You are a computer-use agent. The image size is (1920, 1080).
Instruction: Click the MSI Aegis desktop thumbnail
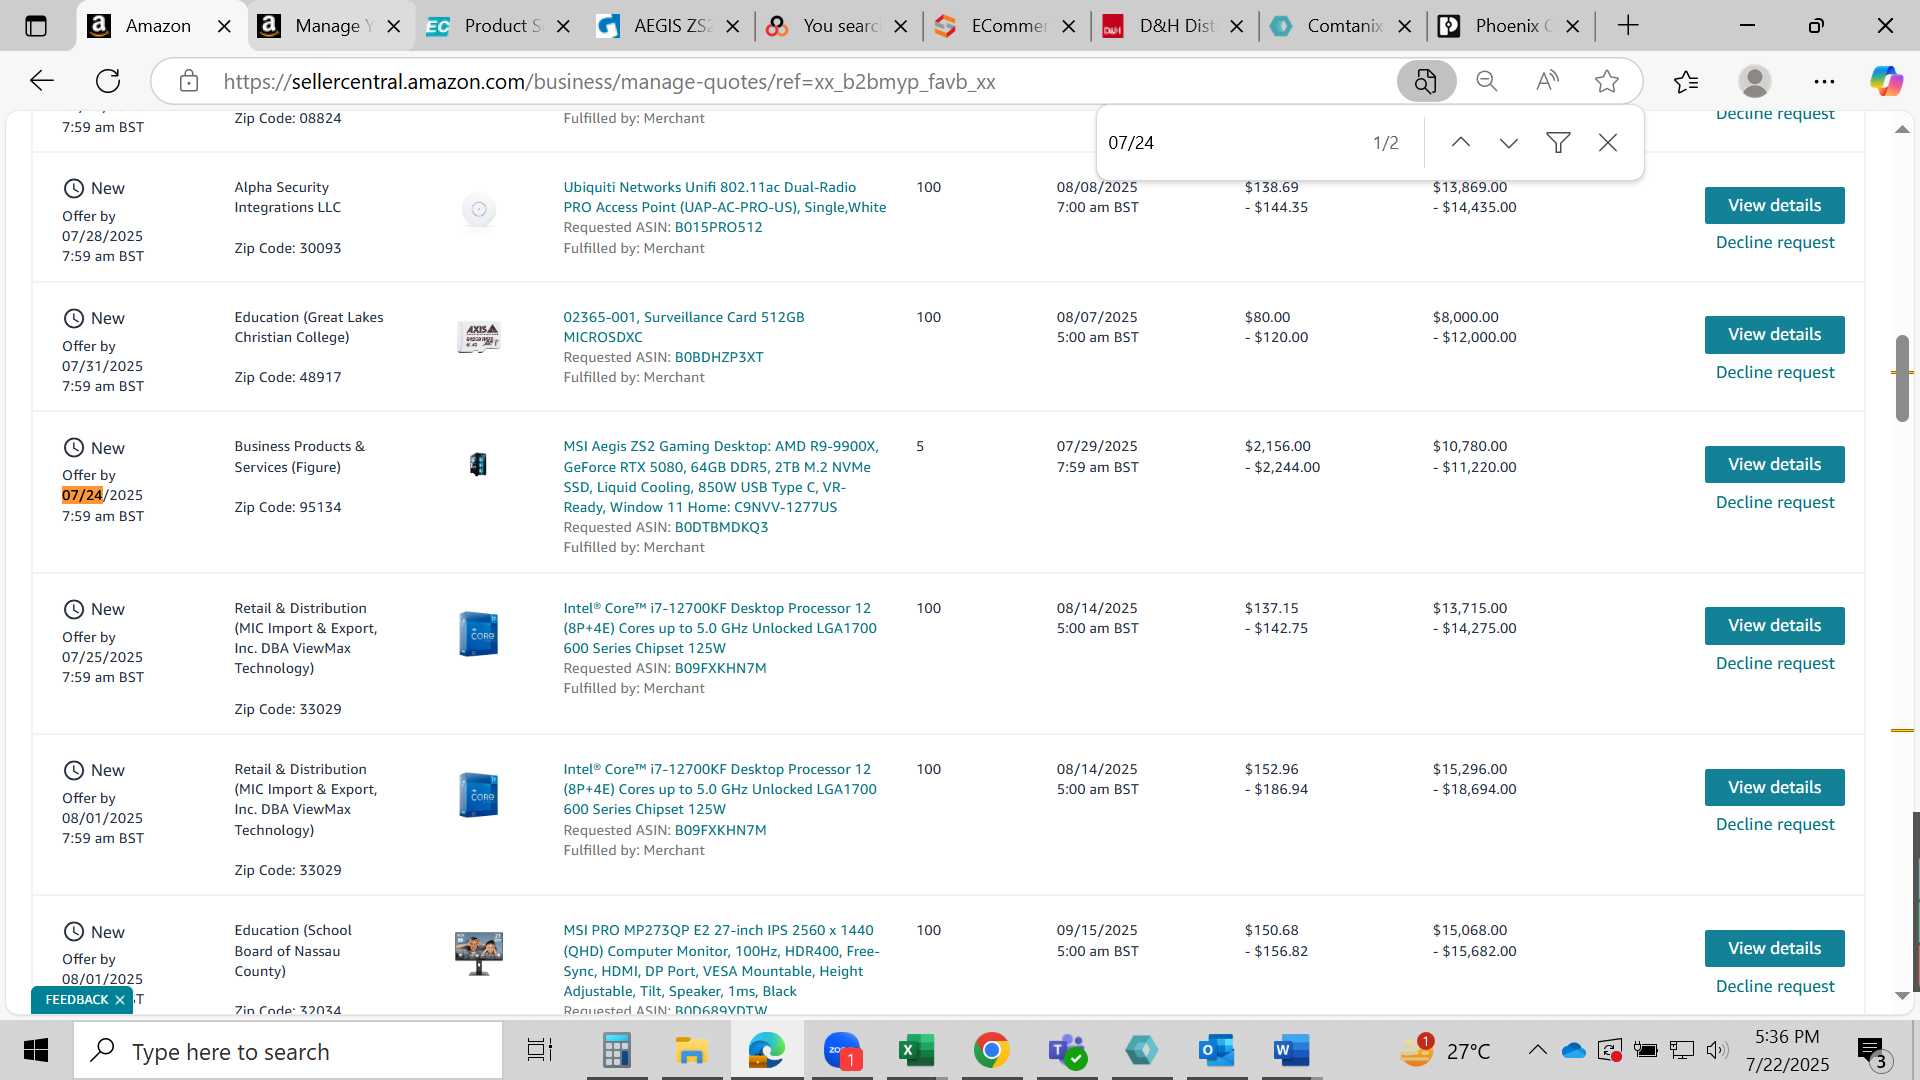478,464
